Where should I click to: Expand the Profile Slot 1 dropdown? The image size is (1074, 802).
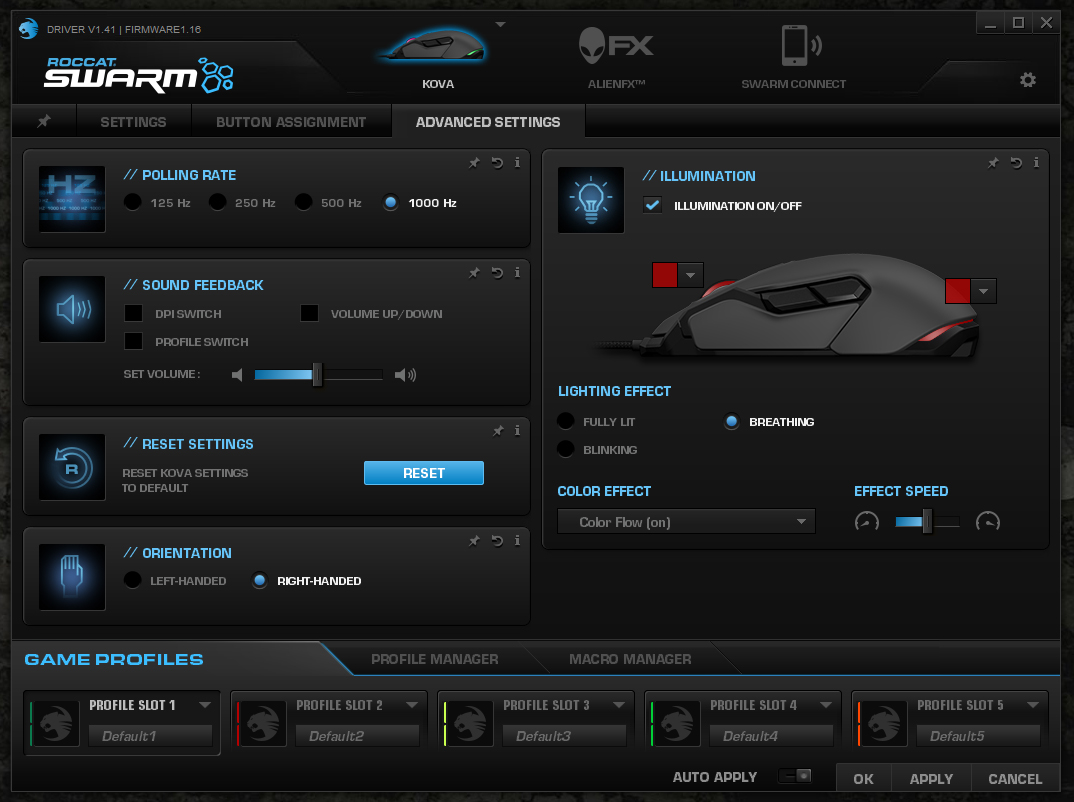click(205, 705)
